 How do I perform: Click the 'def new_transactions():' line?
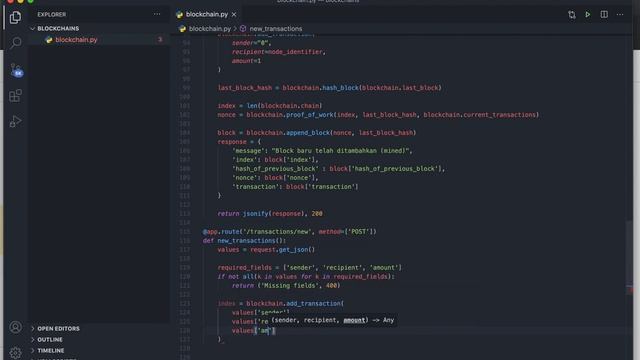click(x=244, y=240)
